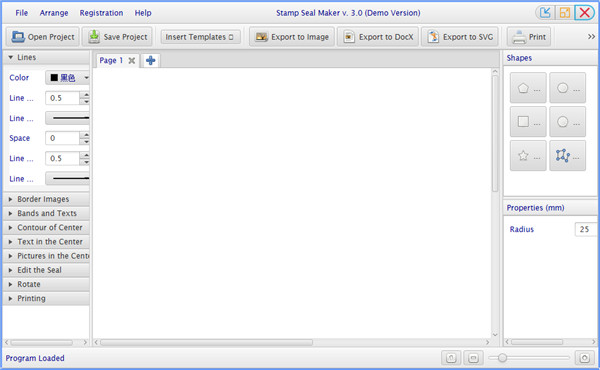Click the Shapes panel header
Screen dimensions: 600x370
coord(550,58)
